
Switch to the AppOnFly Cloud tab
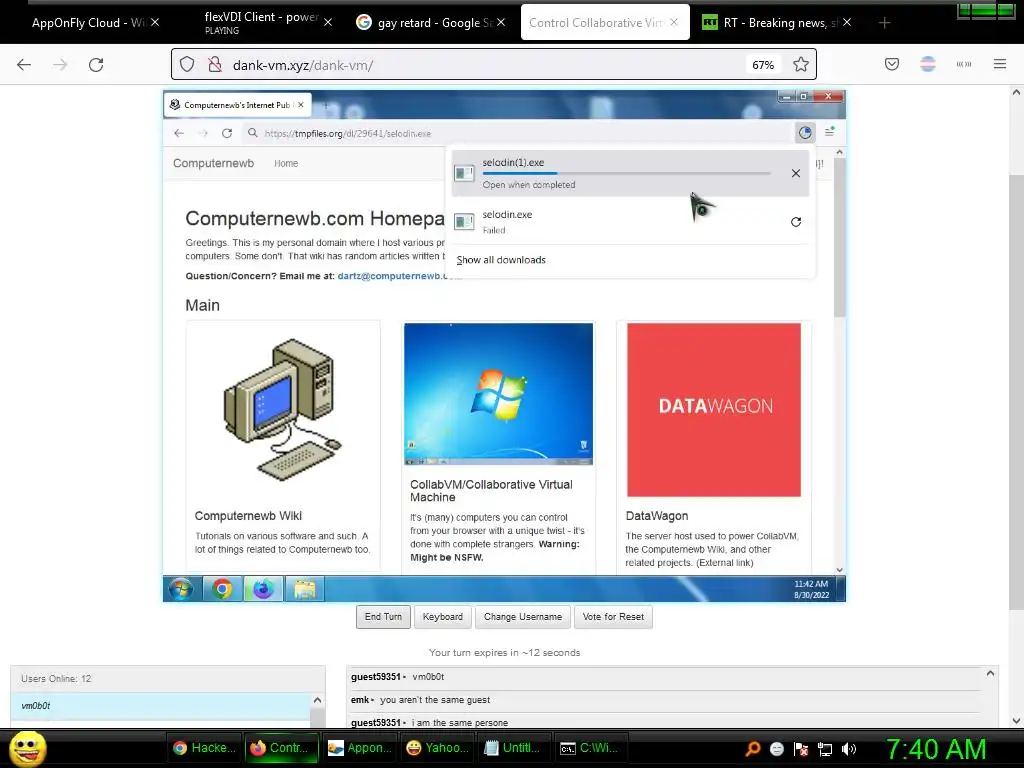[89, 23]
